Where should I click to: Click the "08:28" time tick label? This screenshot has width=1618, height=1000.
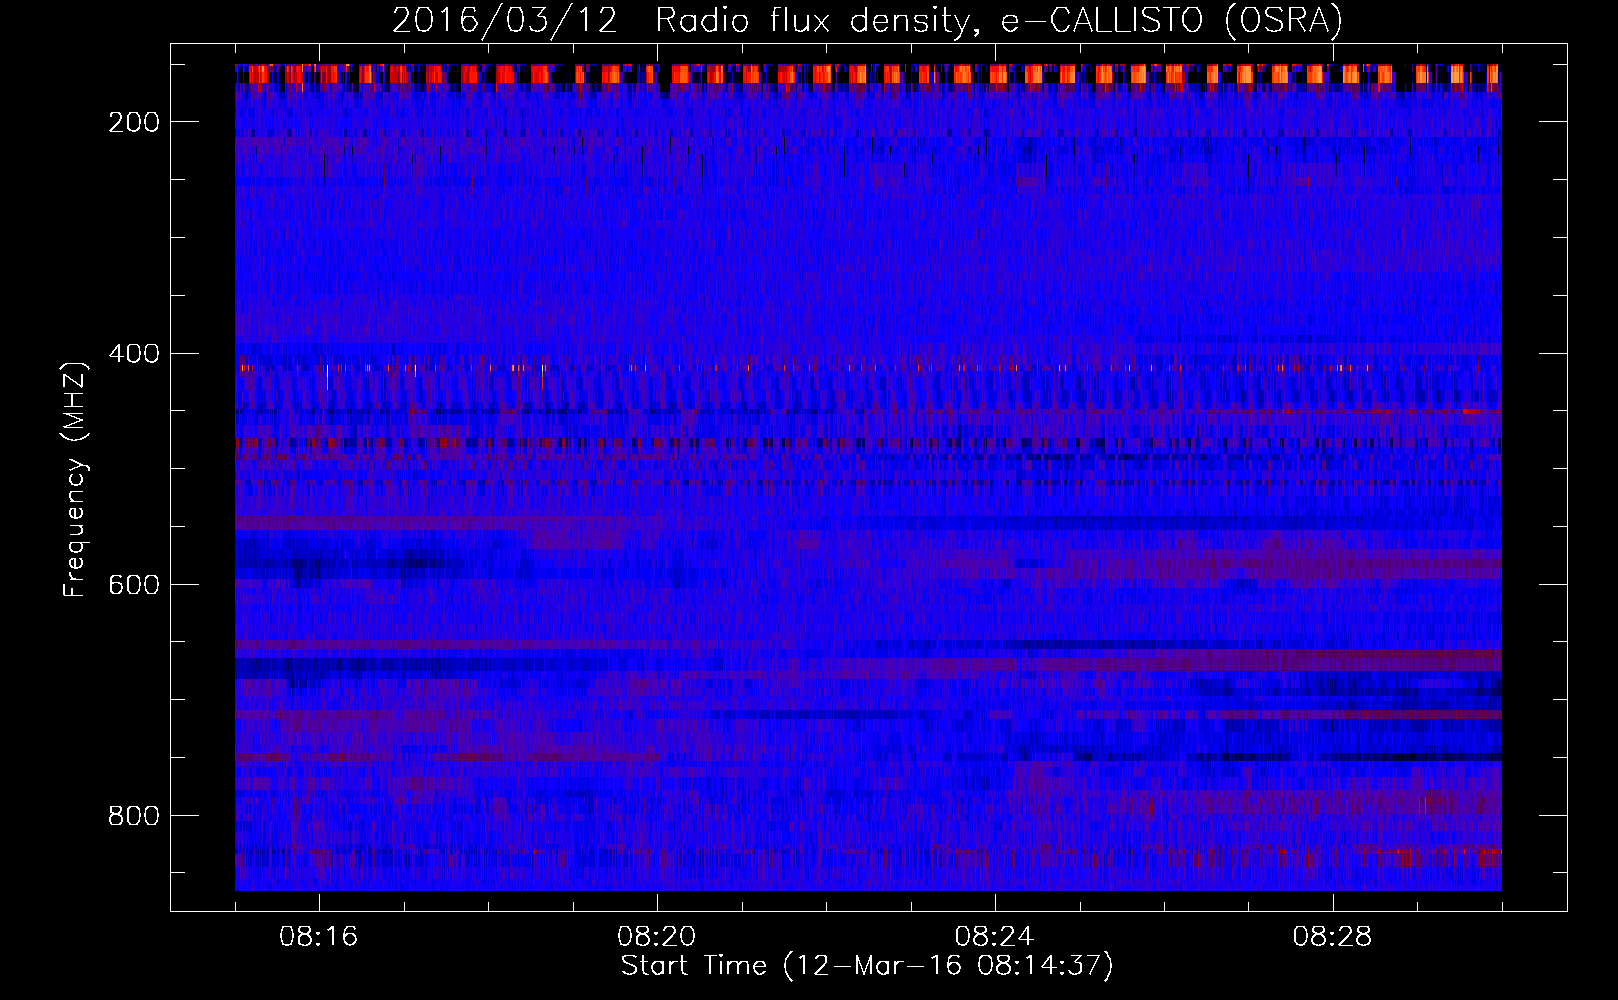click(x=1333, y=937)
